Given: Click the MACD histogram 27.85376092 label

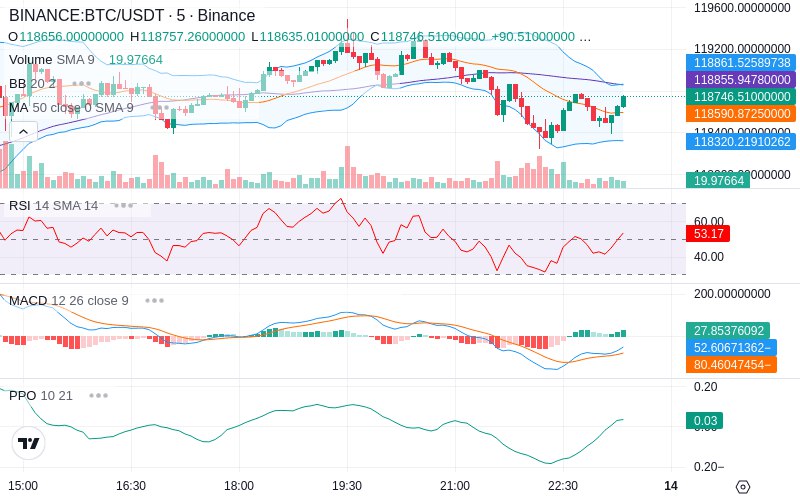Looking at the screenshot, I should tap(728, 331).
